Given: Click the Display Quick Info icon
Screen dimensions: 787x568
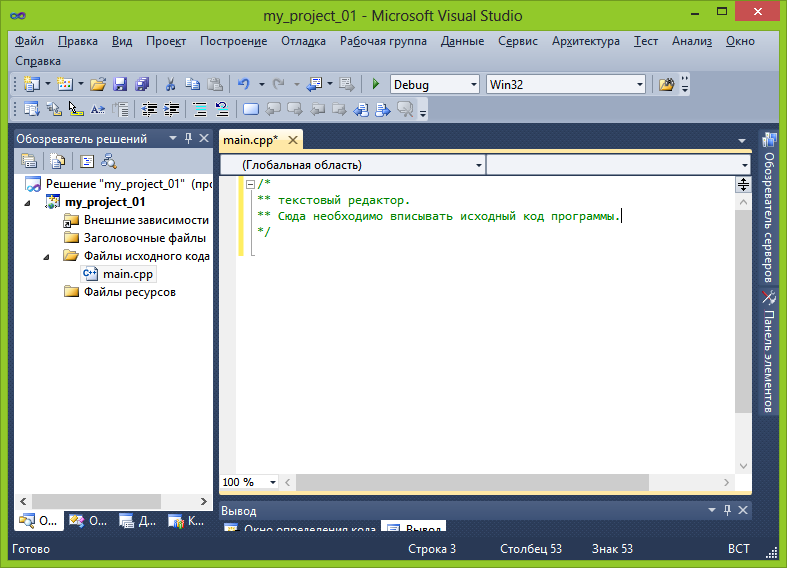Looking at the screenshot, I should tap(76, 109).
